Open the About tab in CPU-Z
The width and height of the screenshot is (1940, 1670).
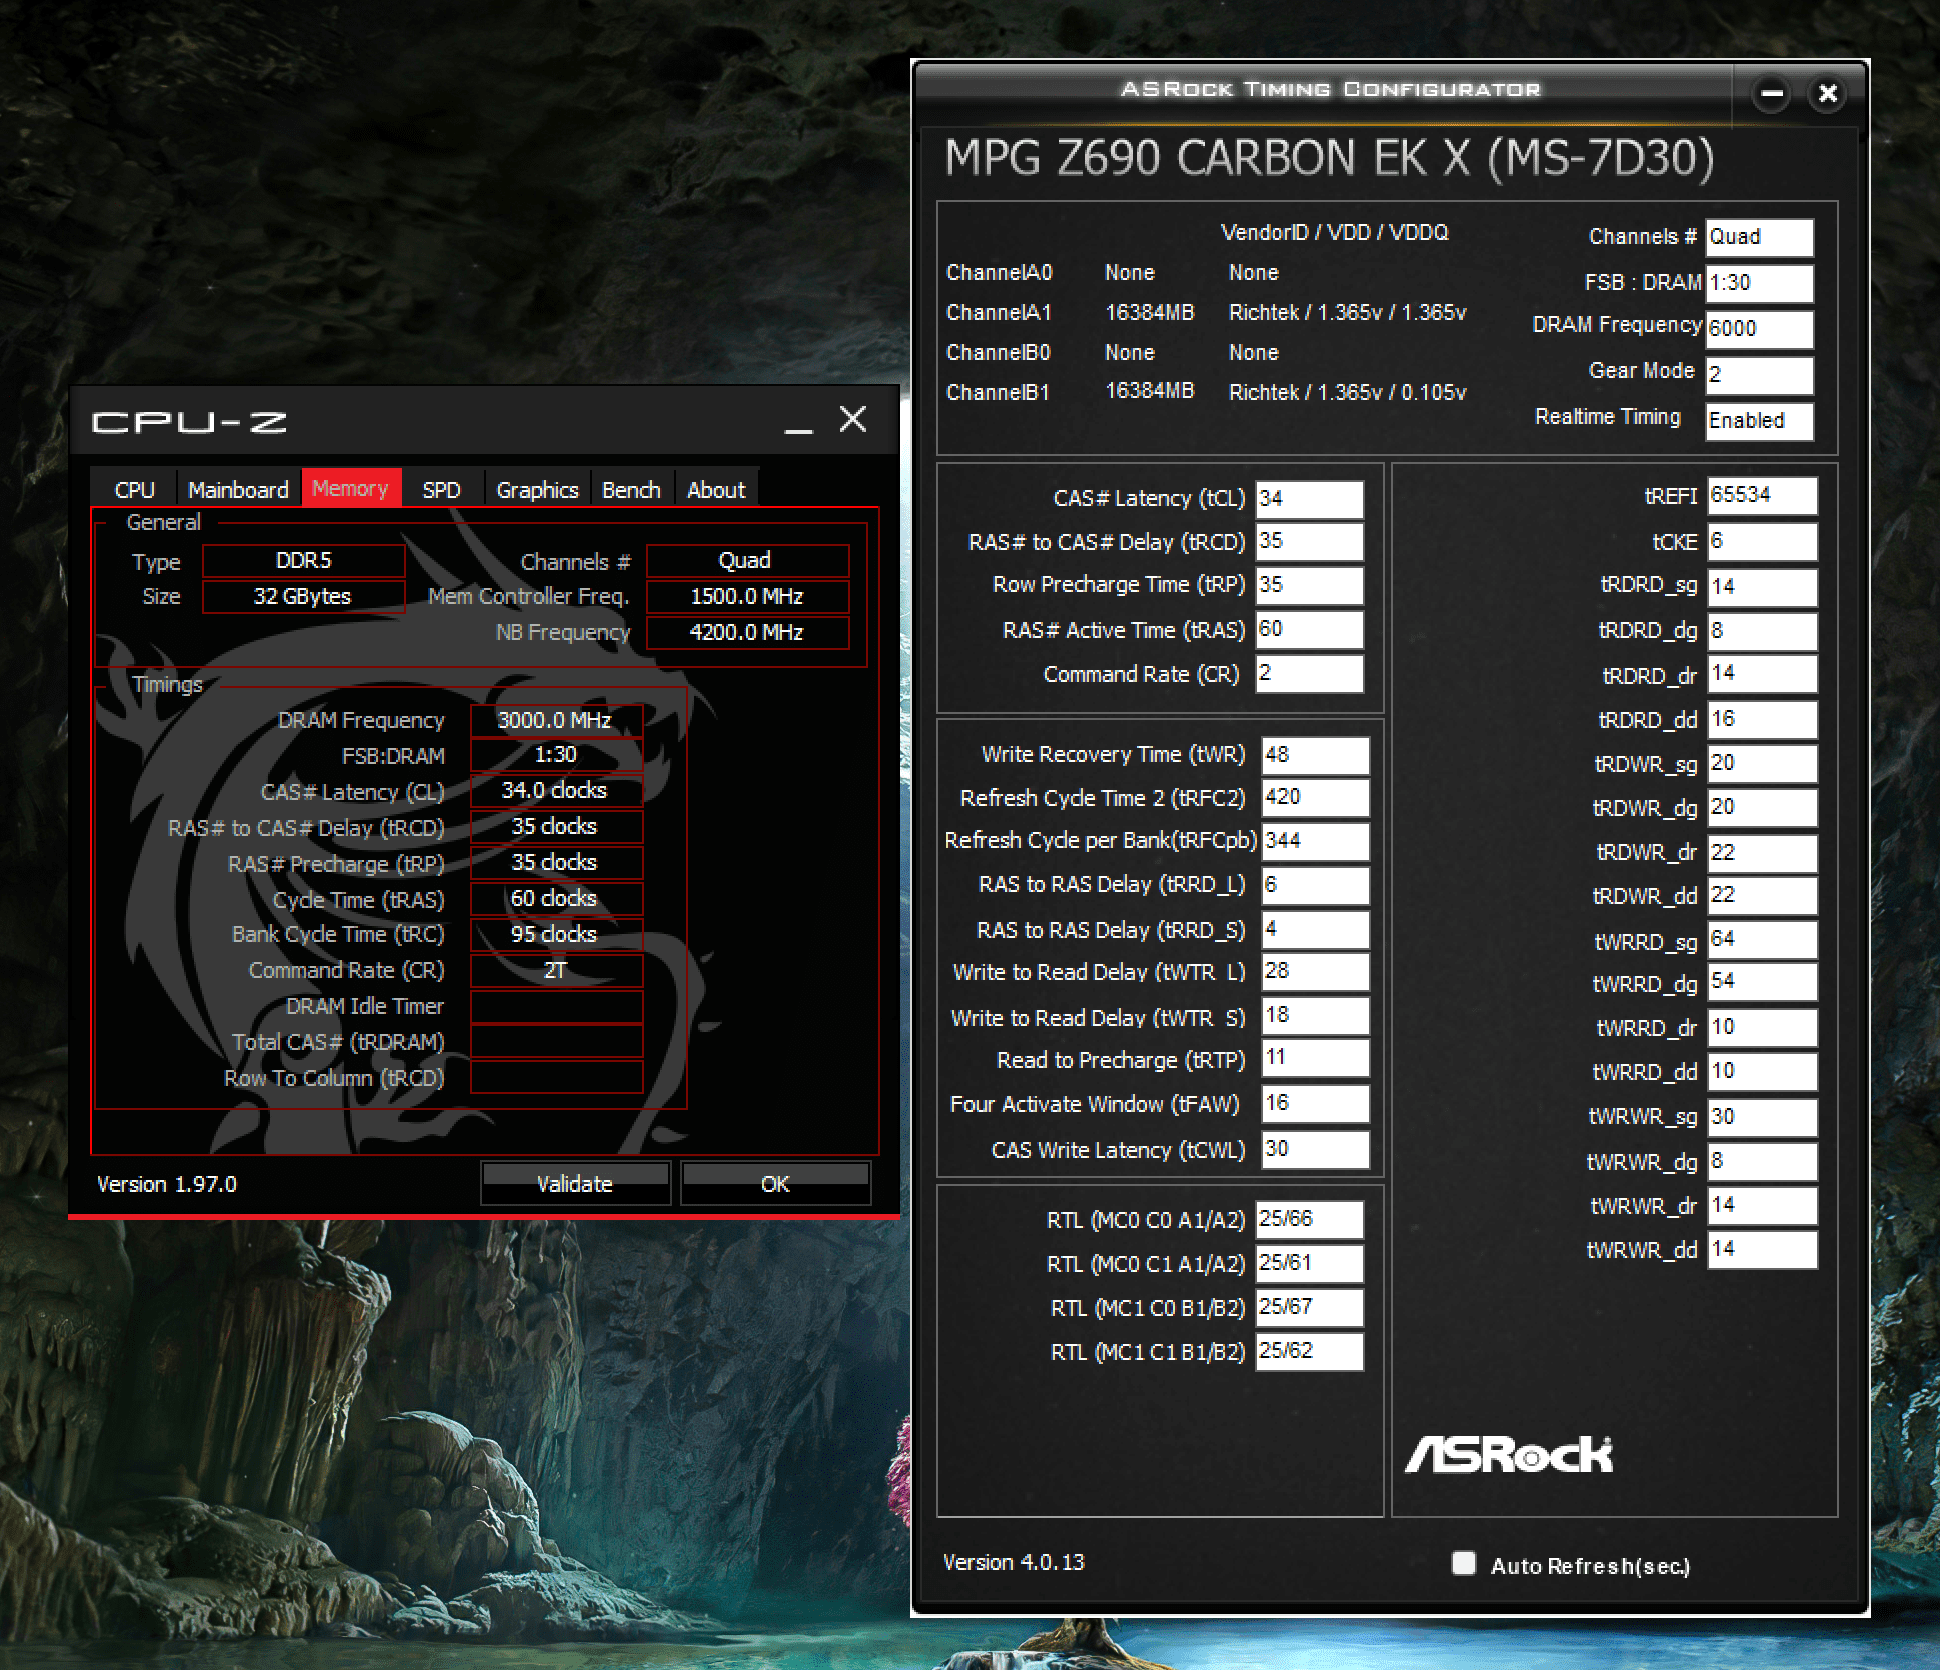pyautogui.click(x=716, y=489)
